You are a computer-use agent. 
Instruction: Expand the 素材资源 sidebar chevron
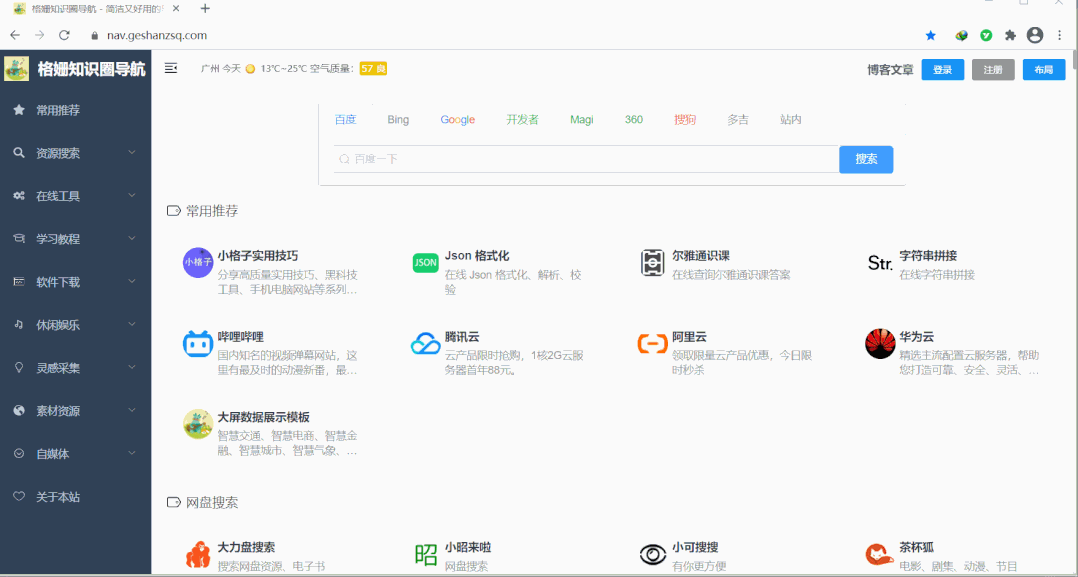click(132, 411)
